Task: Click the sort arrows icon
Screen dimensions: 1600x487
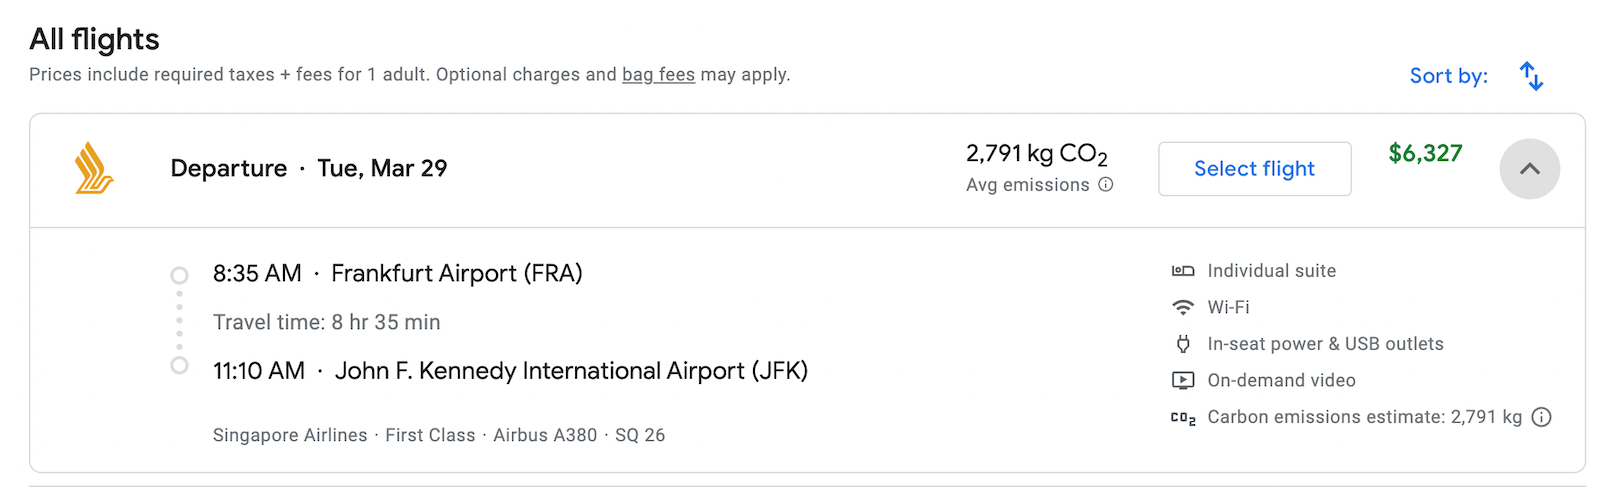Action: click(1531, 76)
